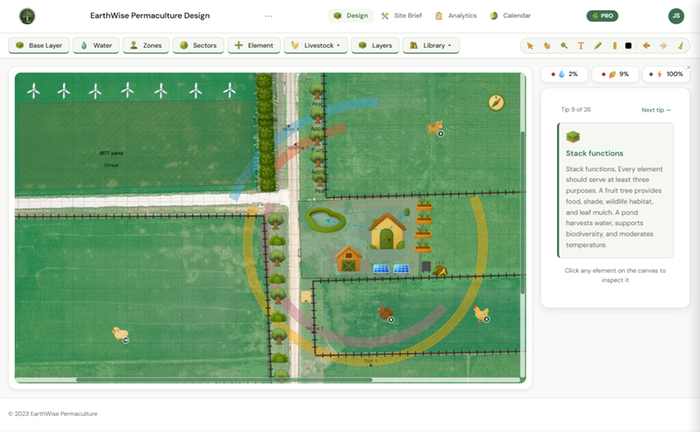This screenshot has width=700, height=432.
Task: Open the project three-dot menu
Action: (x=268, y=16)
